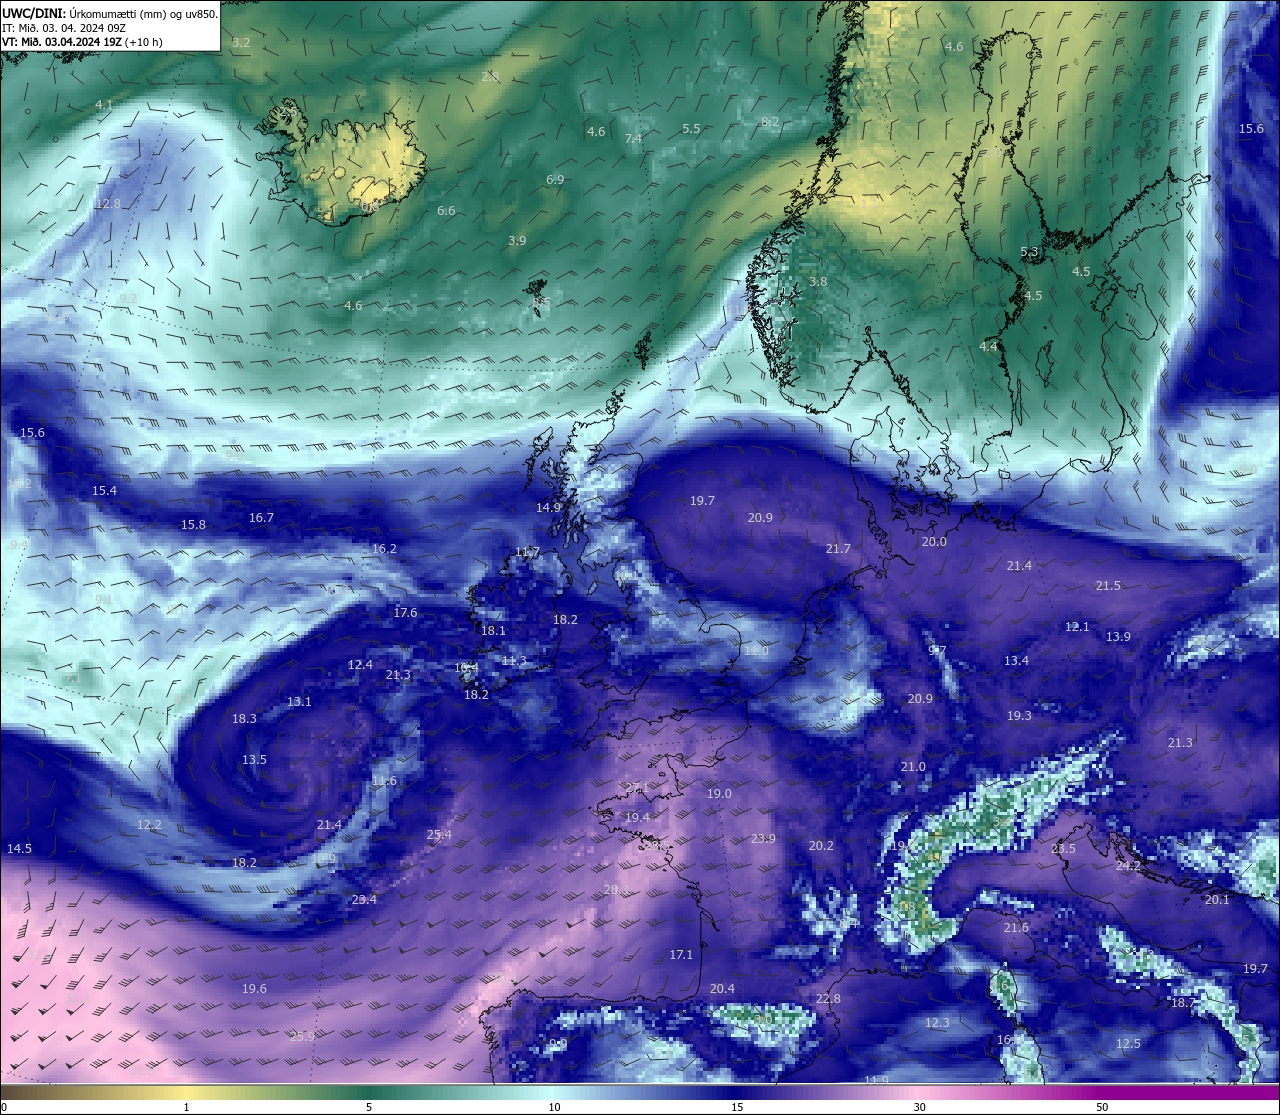Click the '18.1' value label
This screenshot has width=1280, height=1115.
point(493,631)
